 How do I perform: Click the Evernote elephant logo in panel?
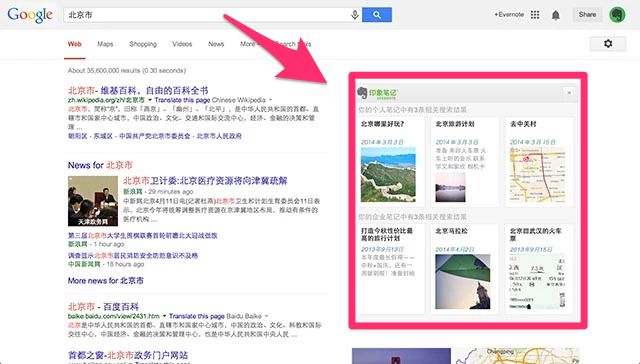362,93
